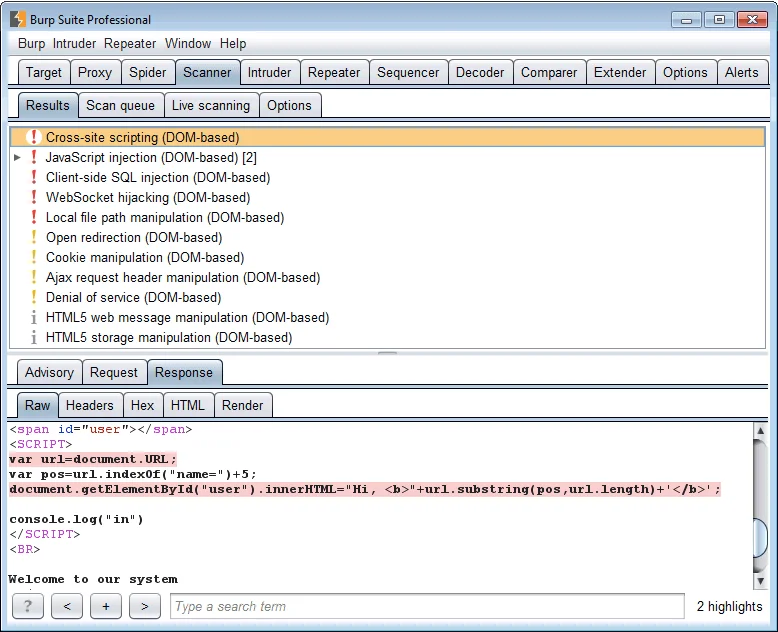Select the Response tab
The width and height of the screenshot is (778, 632).
(184, 372)
